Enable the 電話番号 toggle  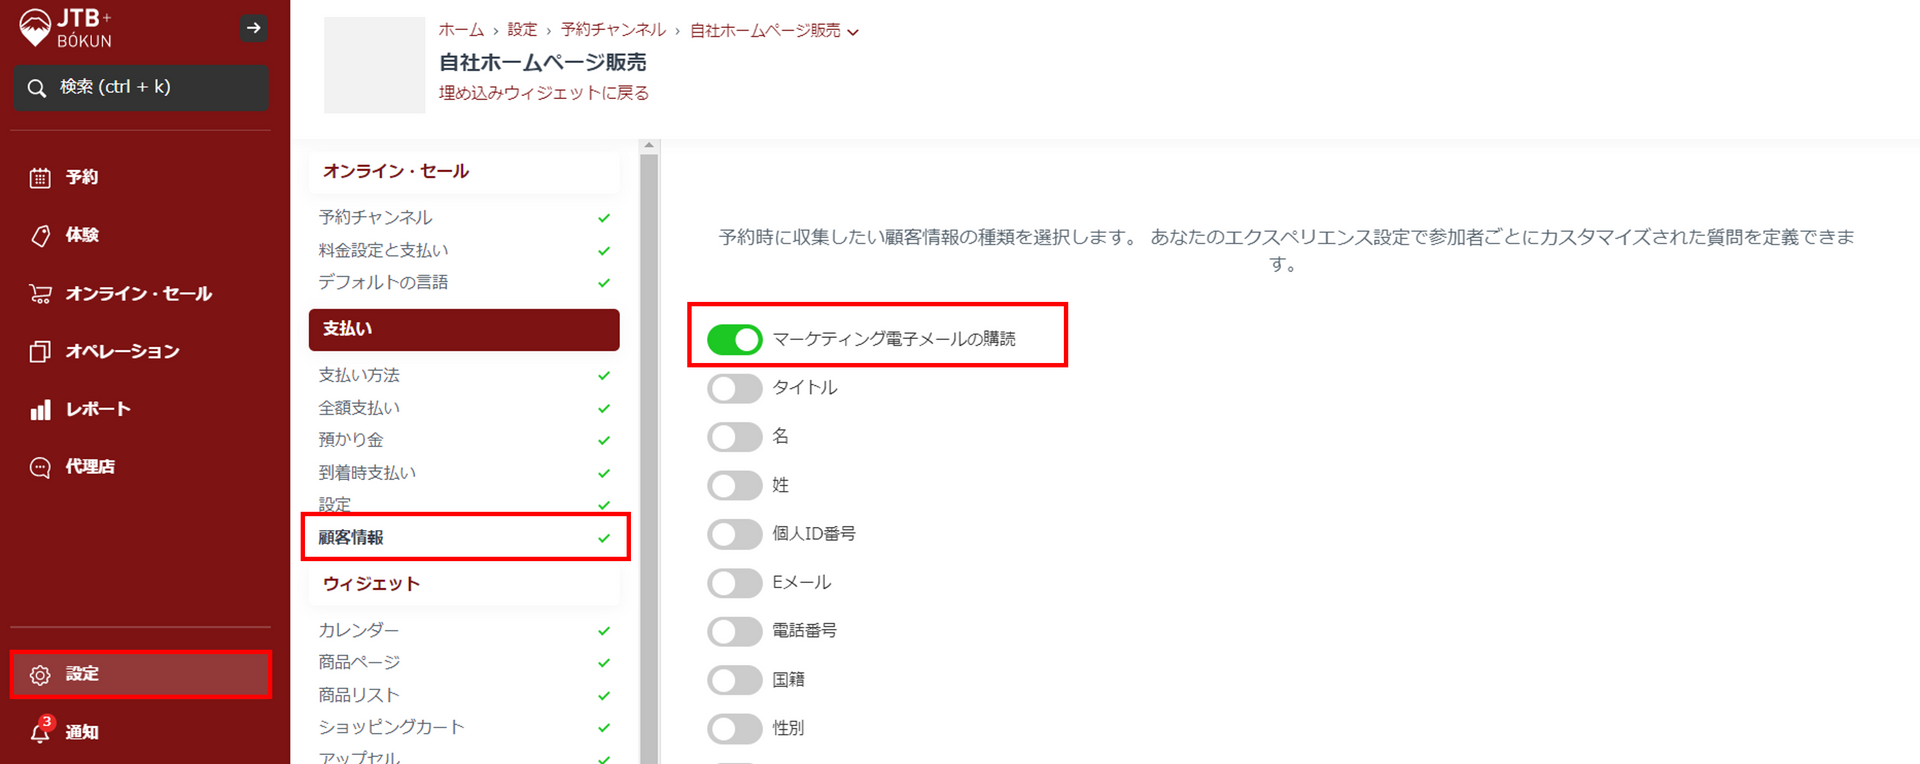click(x=734, y=631)
